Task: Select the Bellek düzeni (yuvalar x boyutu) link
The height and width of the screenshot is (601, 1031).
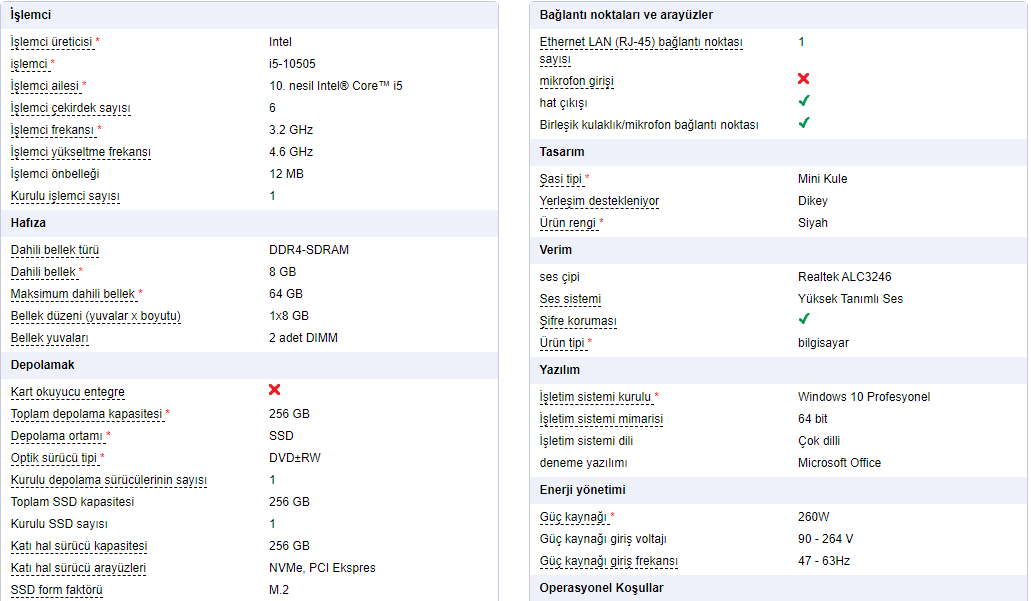Action: click(95, 316)
